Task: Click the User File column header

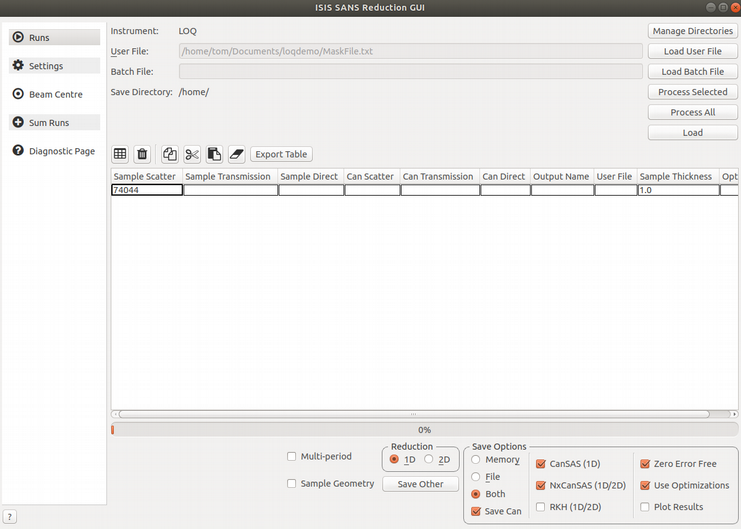Action: (x=616, y=176)
